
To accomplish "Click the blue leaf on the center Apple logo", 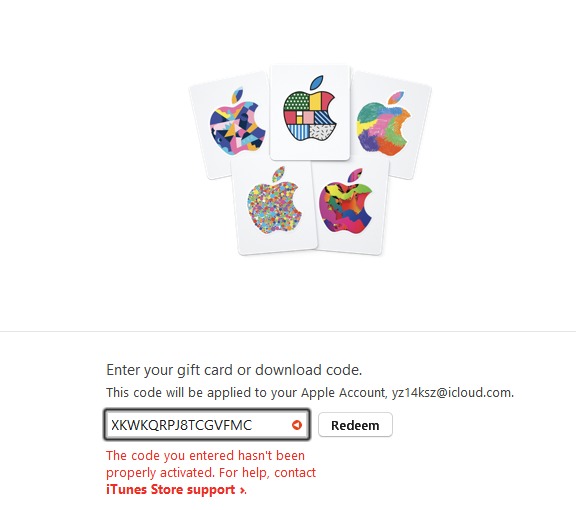I will [x=317, y=83].
